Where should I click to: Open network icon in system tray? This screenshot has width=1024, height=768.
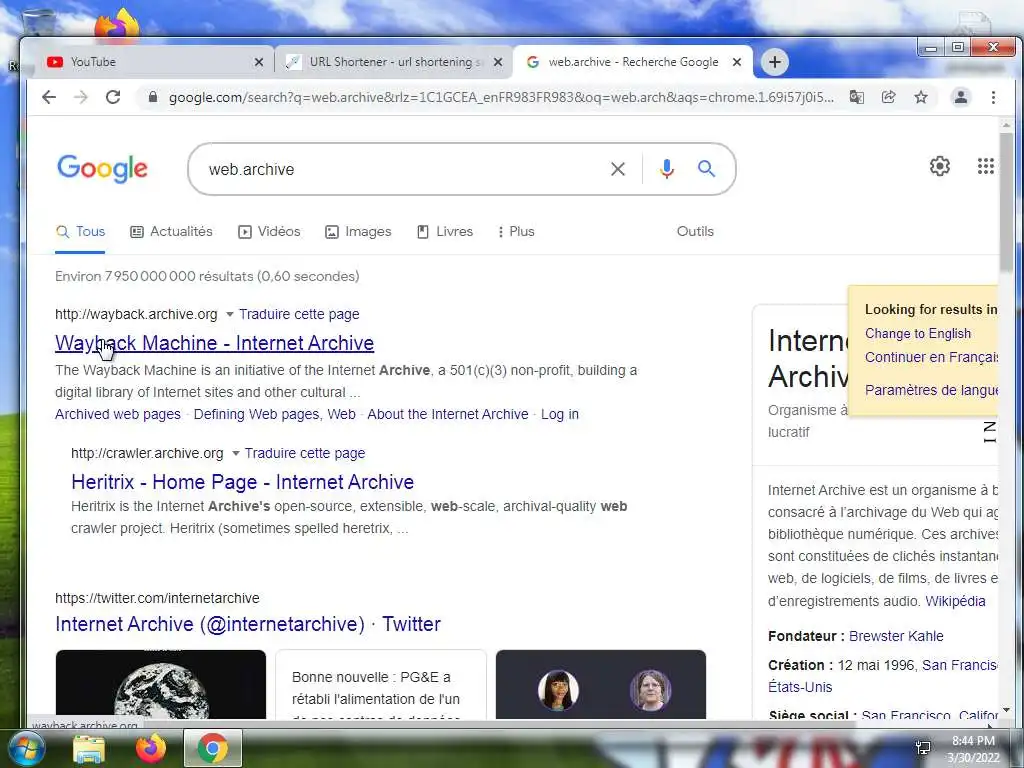923,748
